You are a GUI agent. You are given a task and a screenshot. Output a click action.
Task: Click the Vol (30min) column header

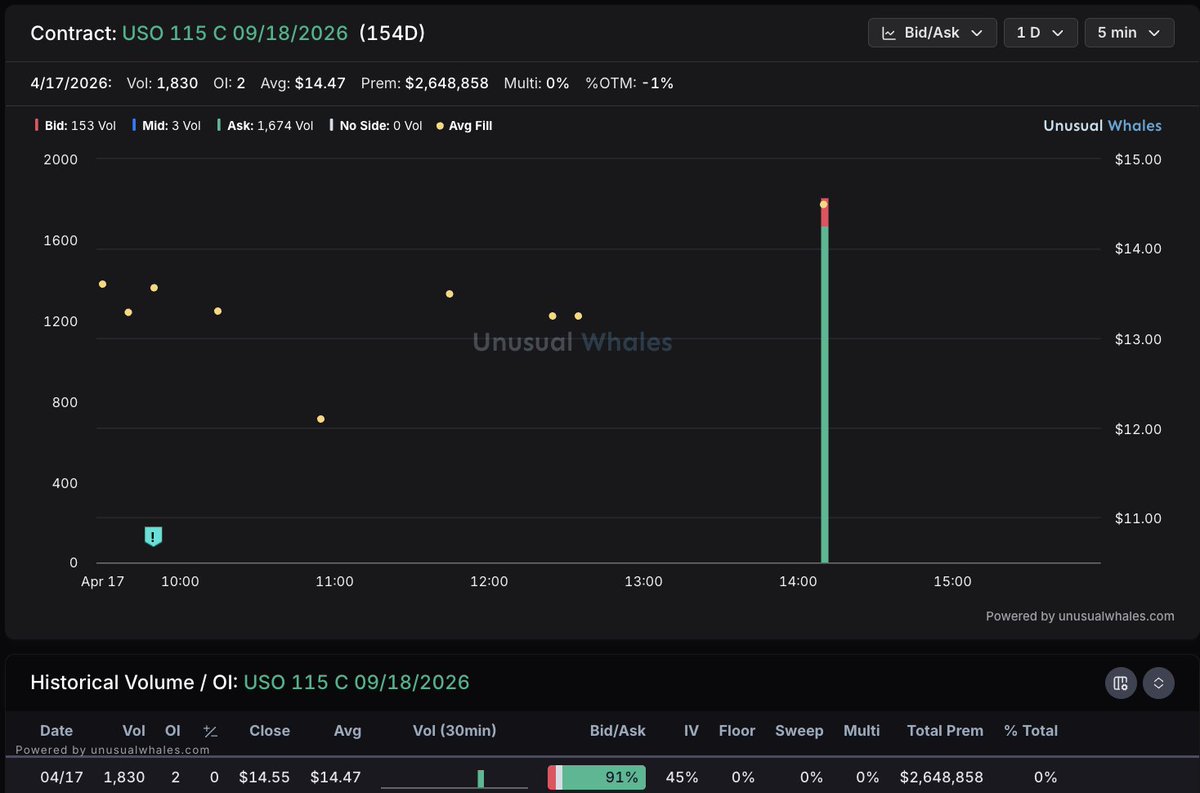(454, 731)
